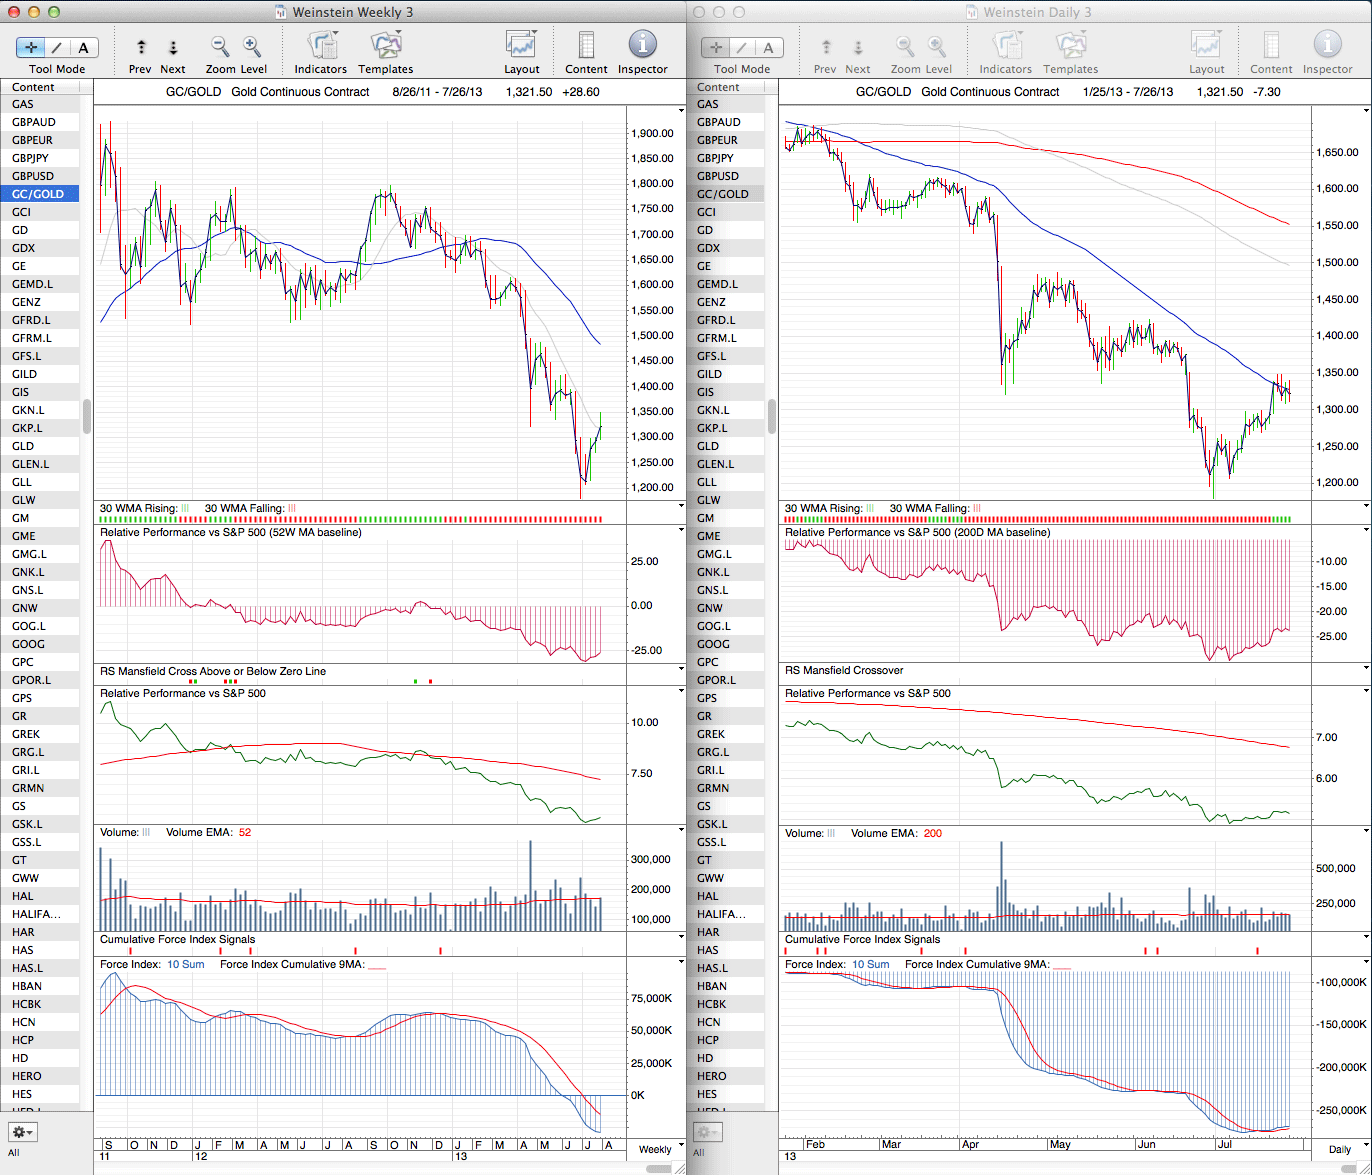Zoom out with the minus magnifier icon

click(x=220, y=46)
